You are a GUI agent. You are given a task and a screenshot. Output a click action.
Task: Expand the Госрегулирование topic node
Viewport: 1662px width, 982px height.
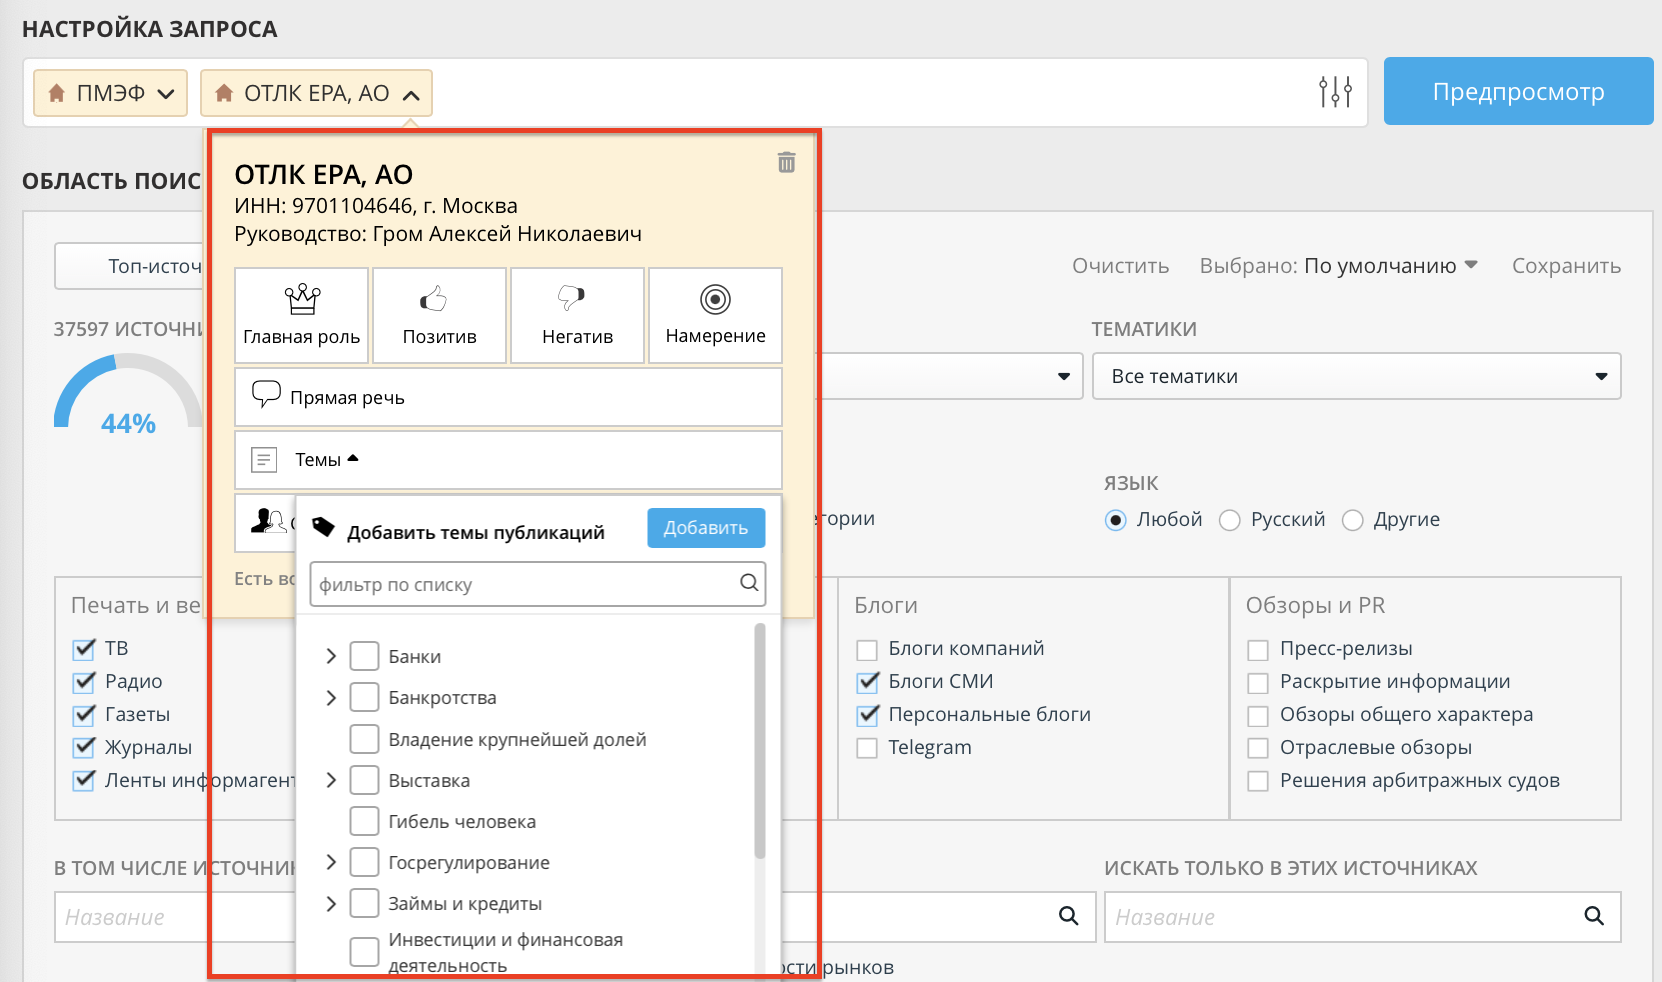click(331, 862)
